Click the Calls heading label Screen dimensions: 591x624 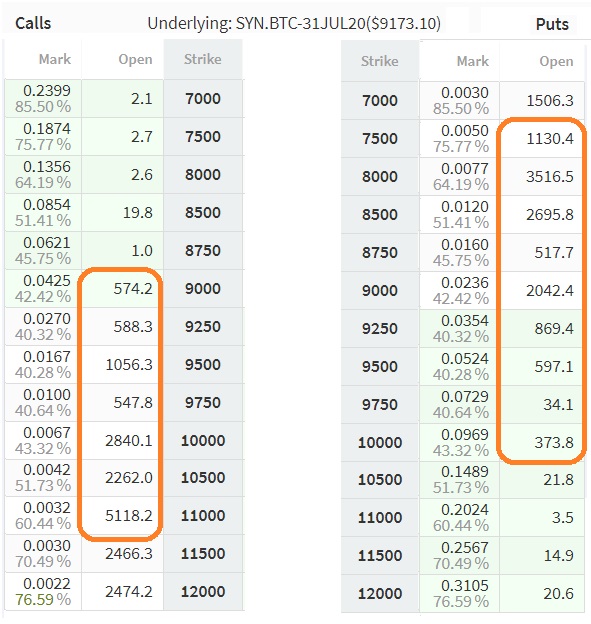pyautogui.click(x=33, y=23)
